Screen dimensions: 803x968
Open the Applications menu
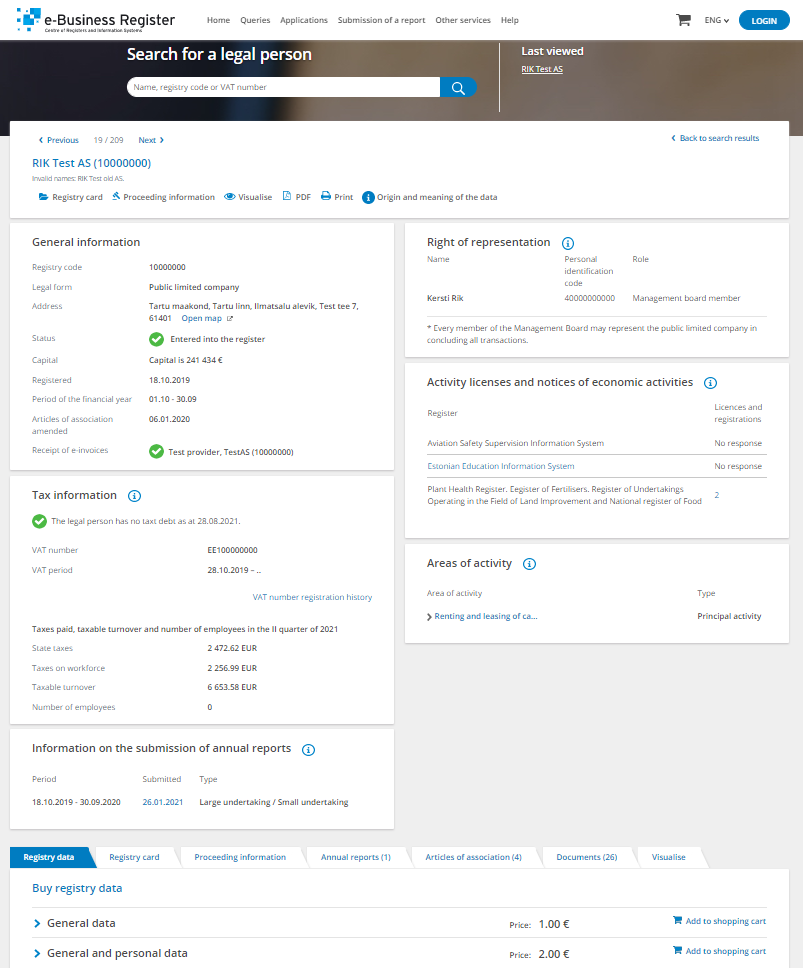pyautogui.click(x=304, y=20)
